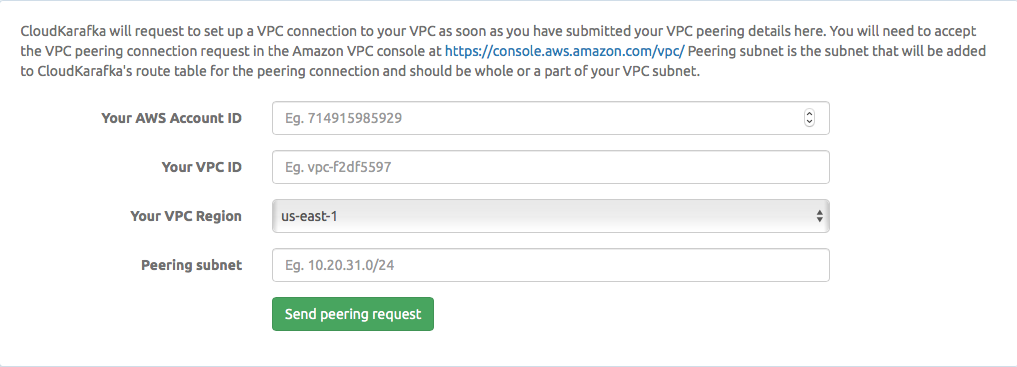
Task: Click the Peering subnet input field
Action: click(551, 265)
